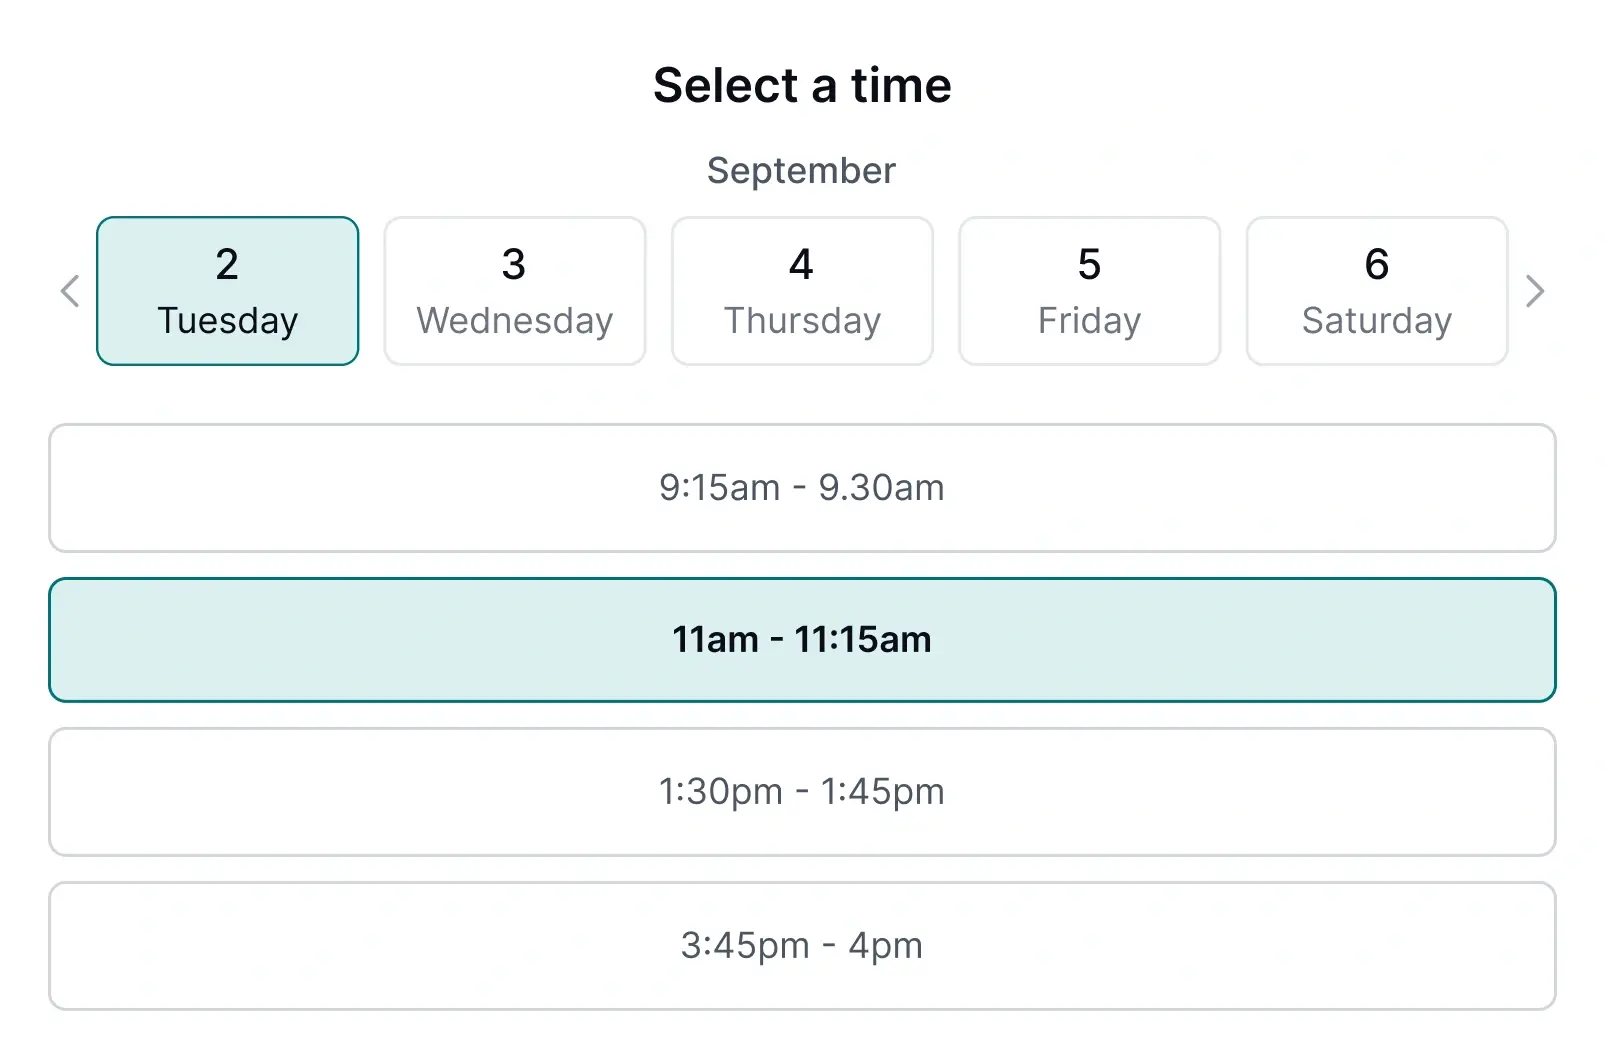The image size is (1605, 1059).
Task: Pick the 1:30pm to 1:45pm appointment
Action: pyautogui.click(x=802, y=791)
